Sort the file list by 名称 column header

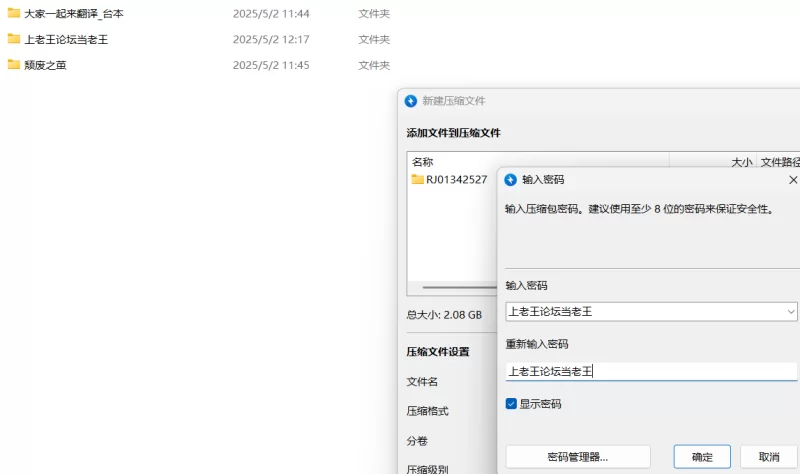coord(423,162)
